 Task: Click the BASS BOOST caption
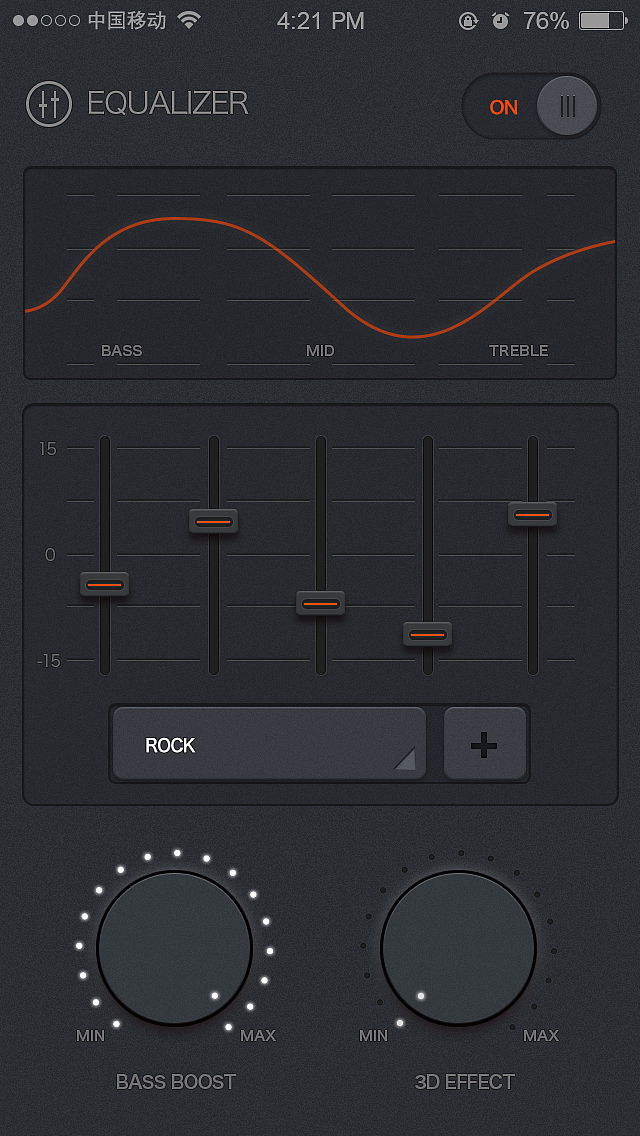pyautogui.click(x=176, y=1082)
